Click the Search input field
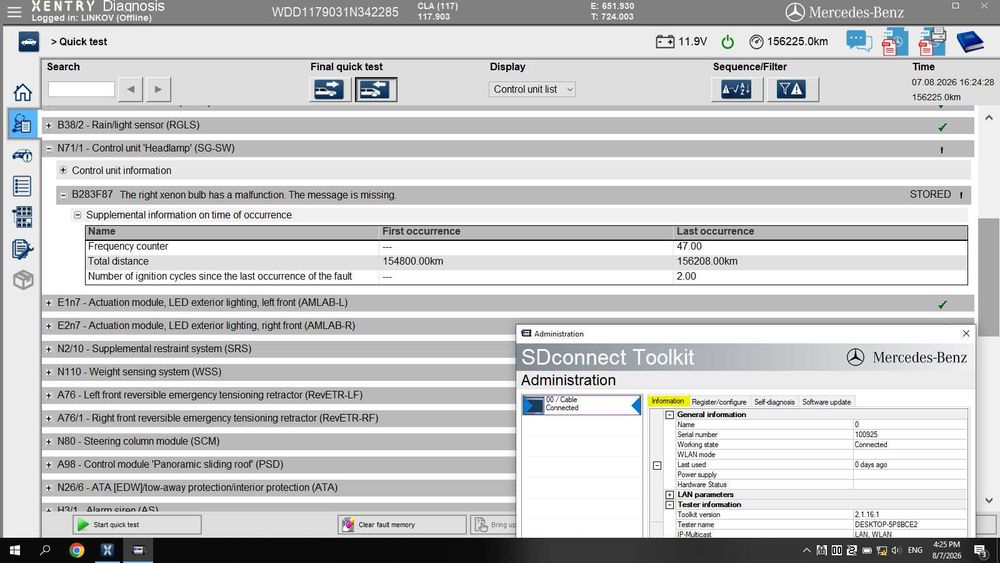The height and width of the screenshot is (563, 1000). click(x=81, y=89)
